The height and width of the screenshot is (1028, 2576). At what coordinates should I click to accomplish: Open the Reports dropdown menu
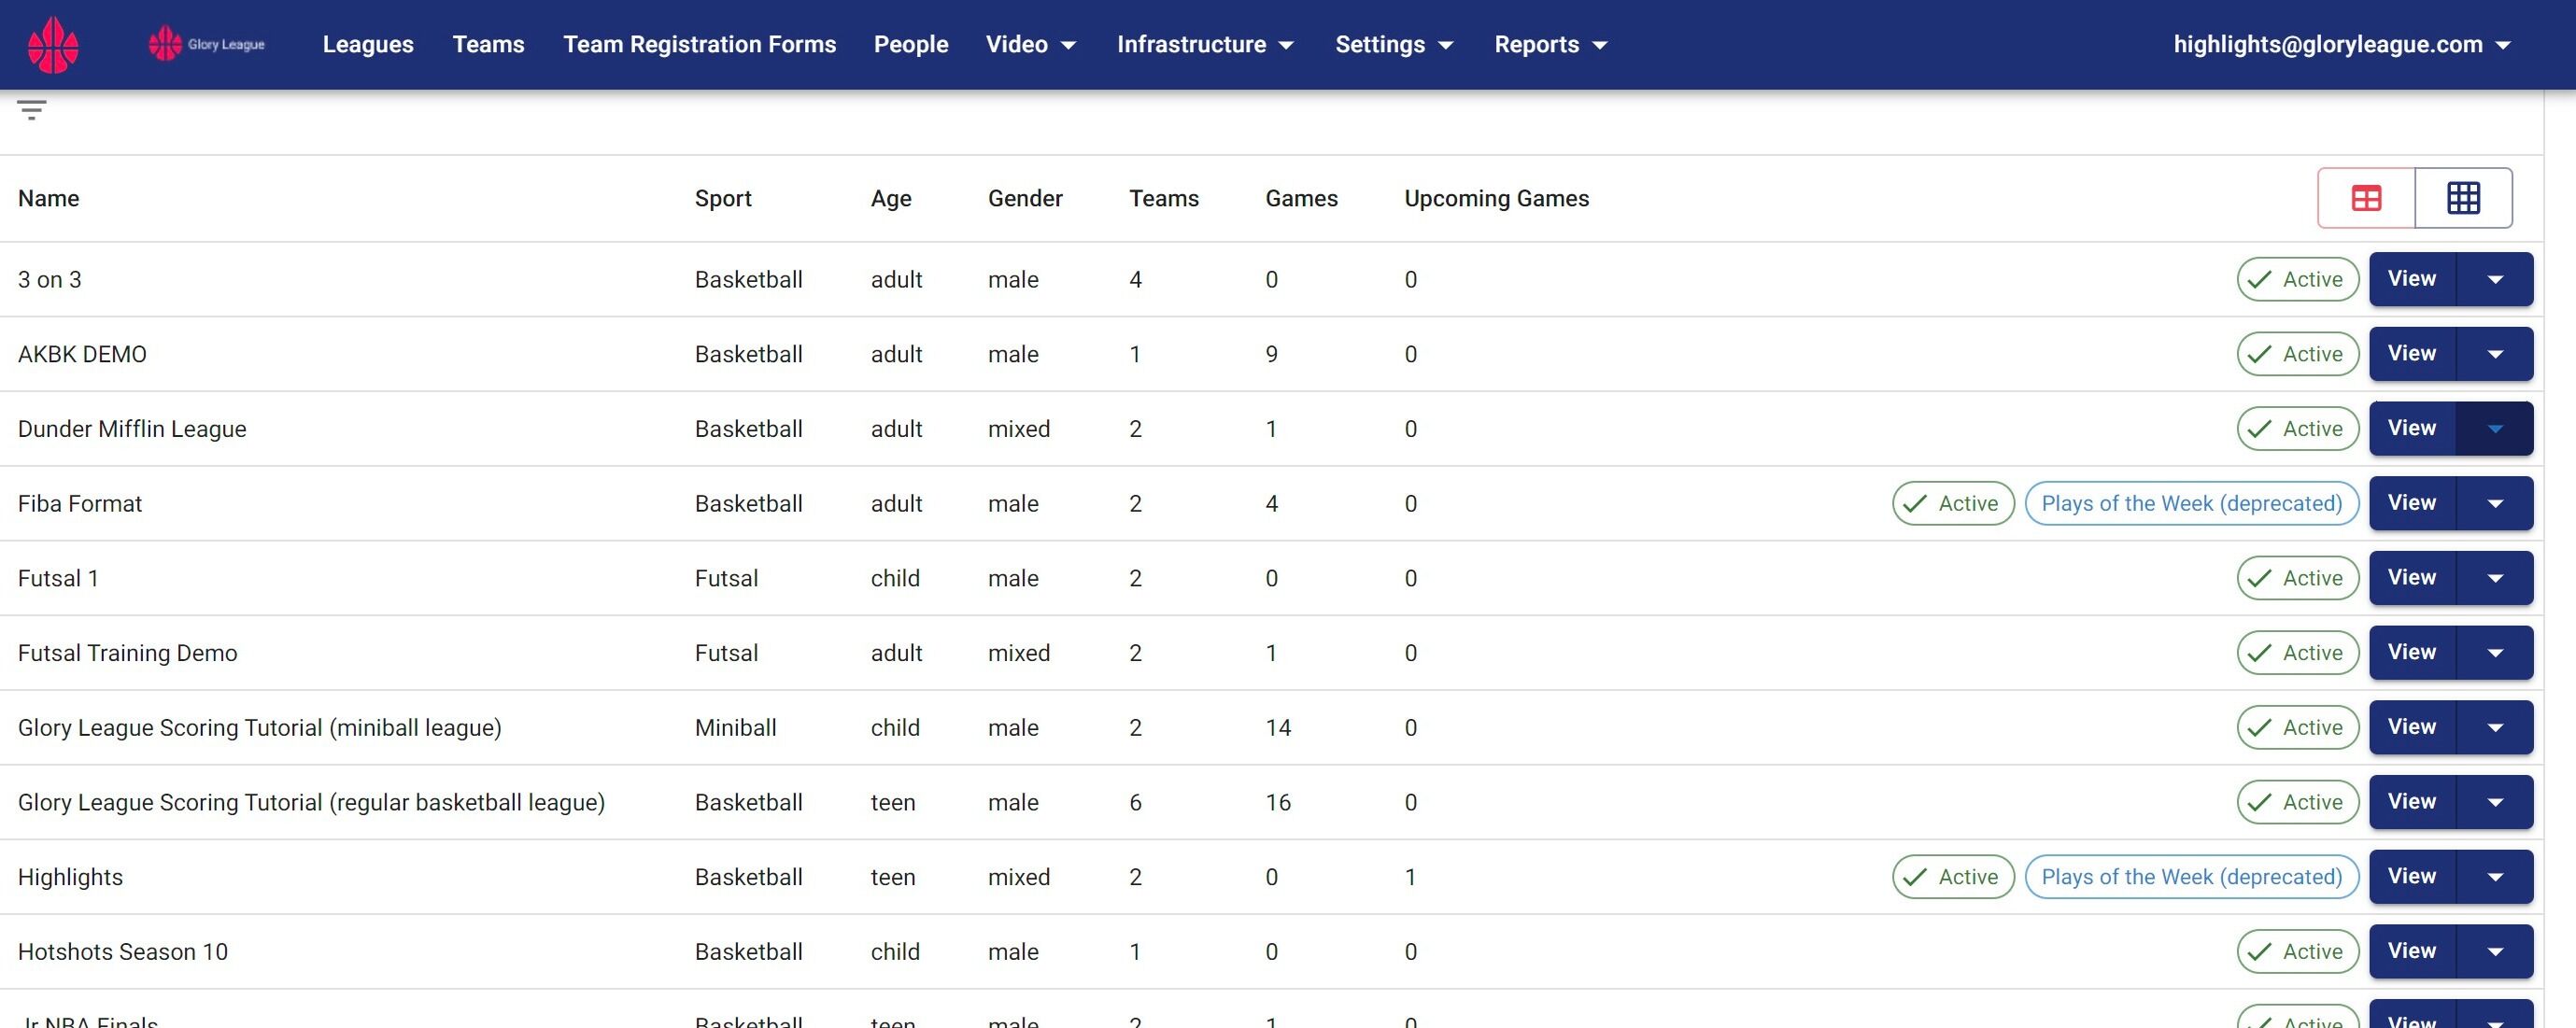click(x=1550, y=45)
